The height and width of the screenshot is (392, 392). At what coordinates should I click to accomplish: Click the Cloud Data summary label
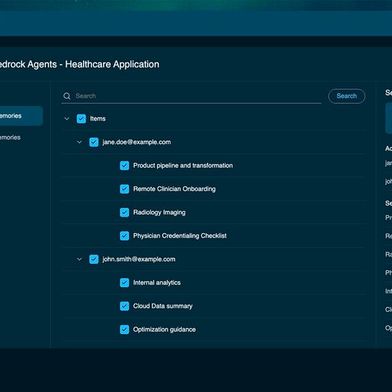click(x=163, y=306)
